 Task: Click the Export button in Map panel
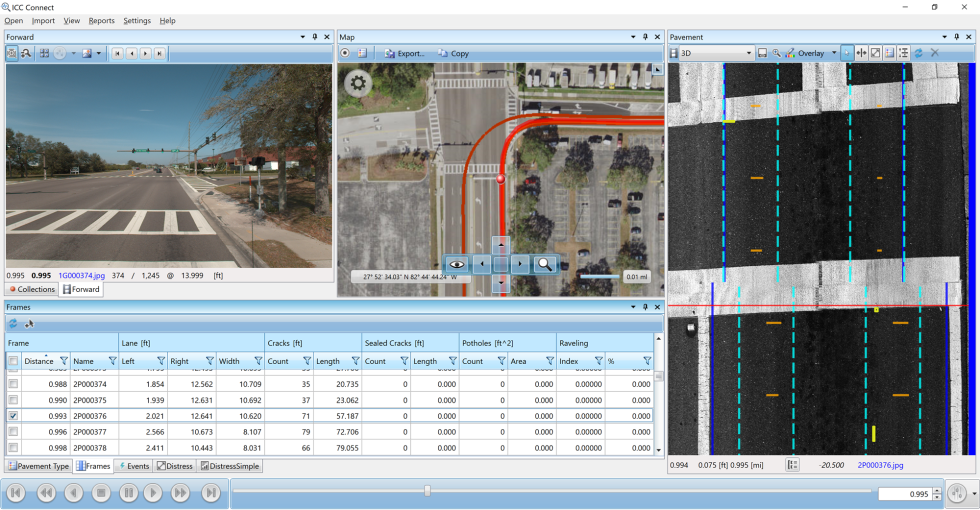pyautogui.click(x=405, y=53)
